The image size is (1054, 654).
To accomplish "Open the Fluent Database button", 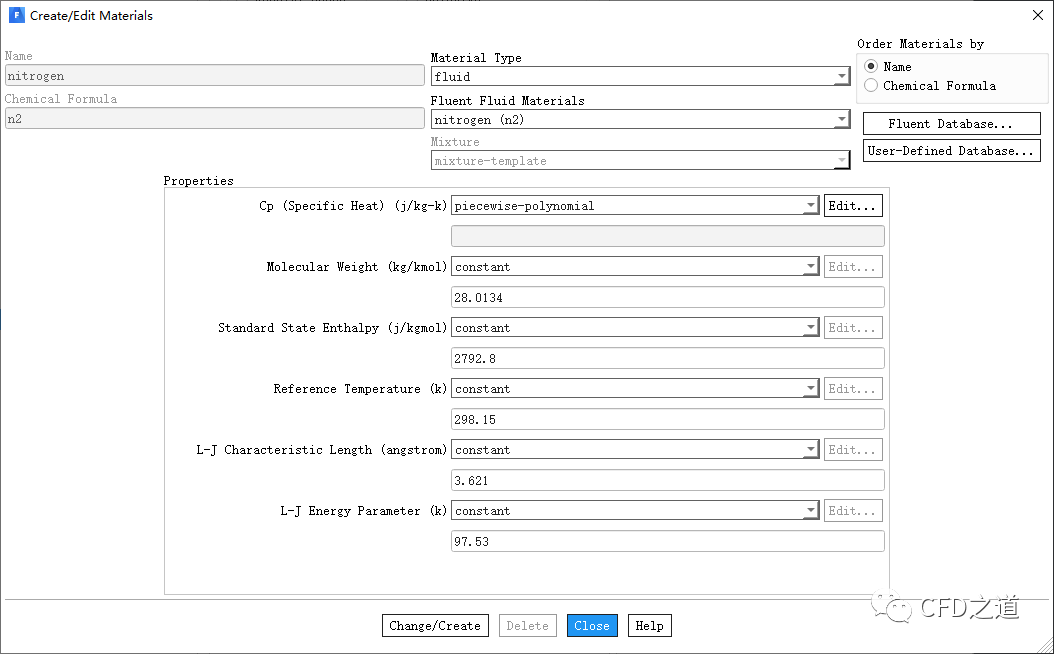I will [950, 124].
